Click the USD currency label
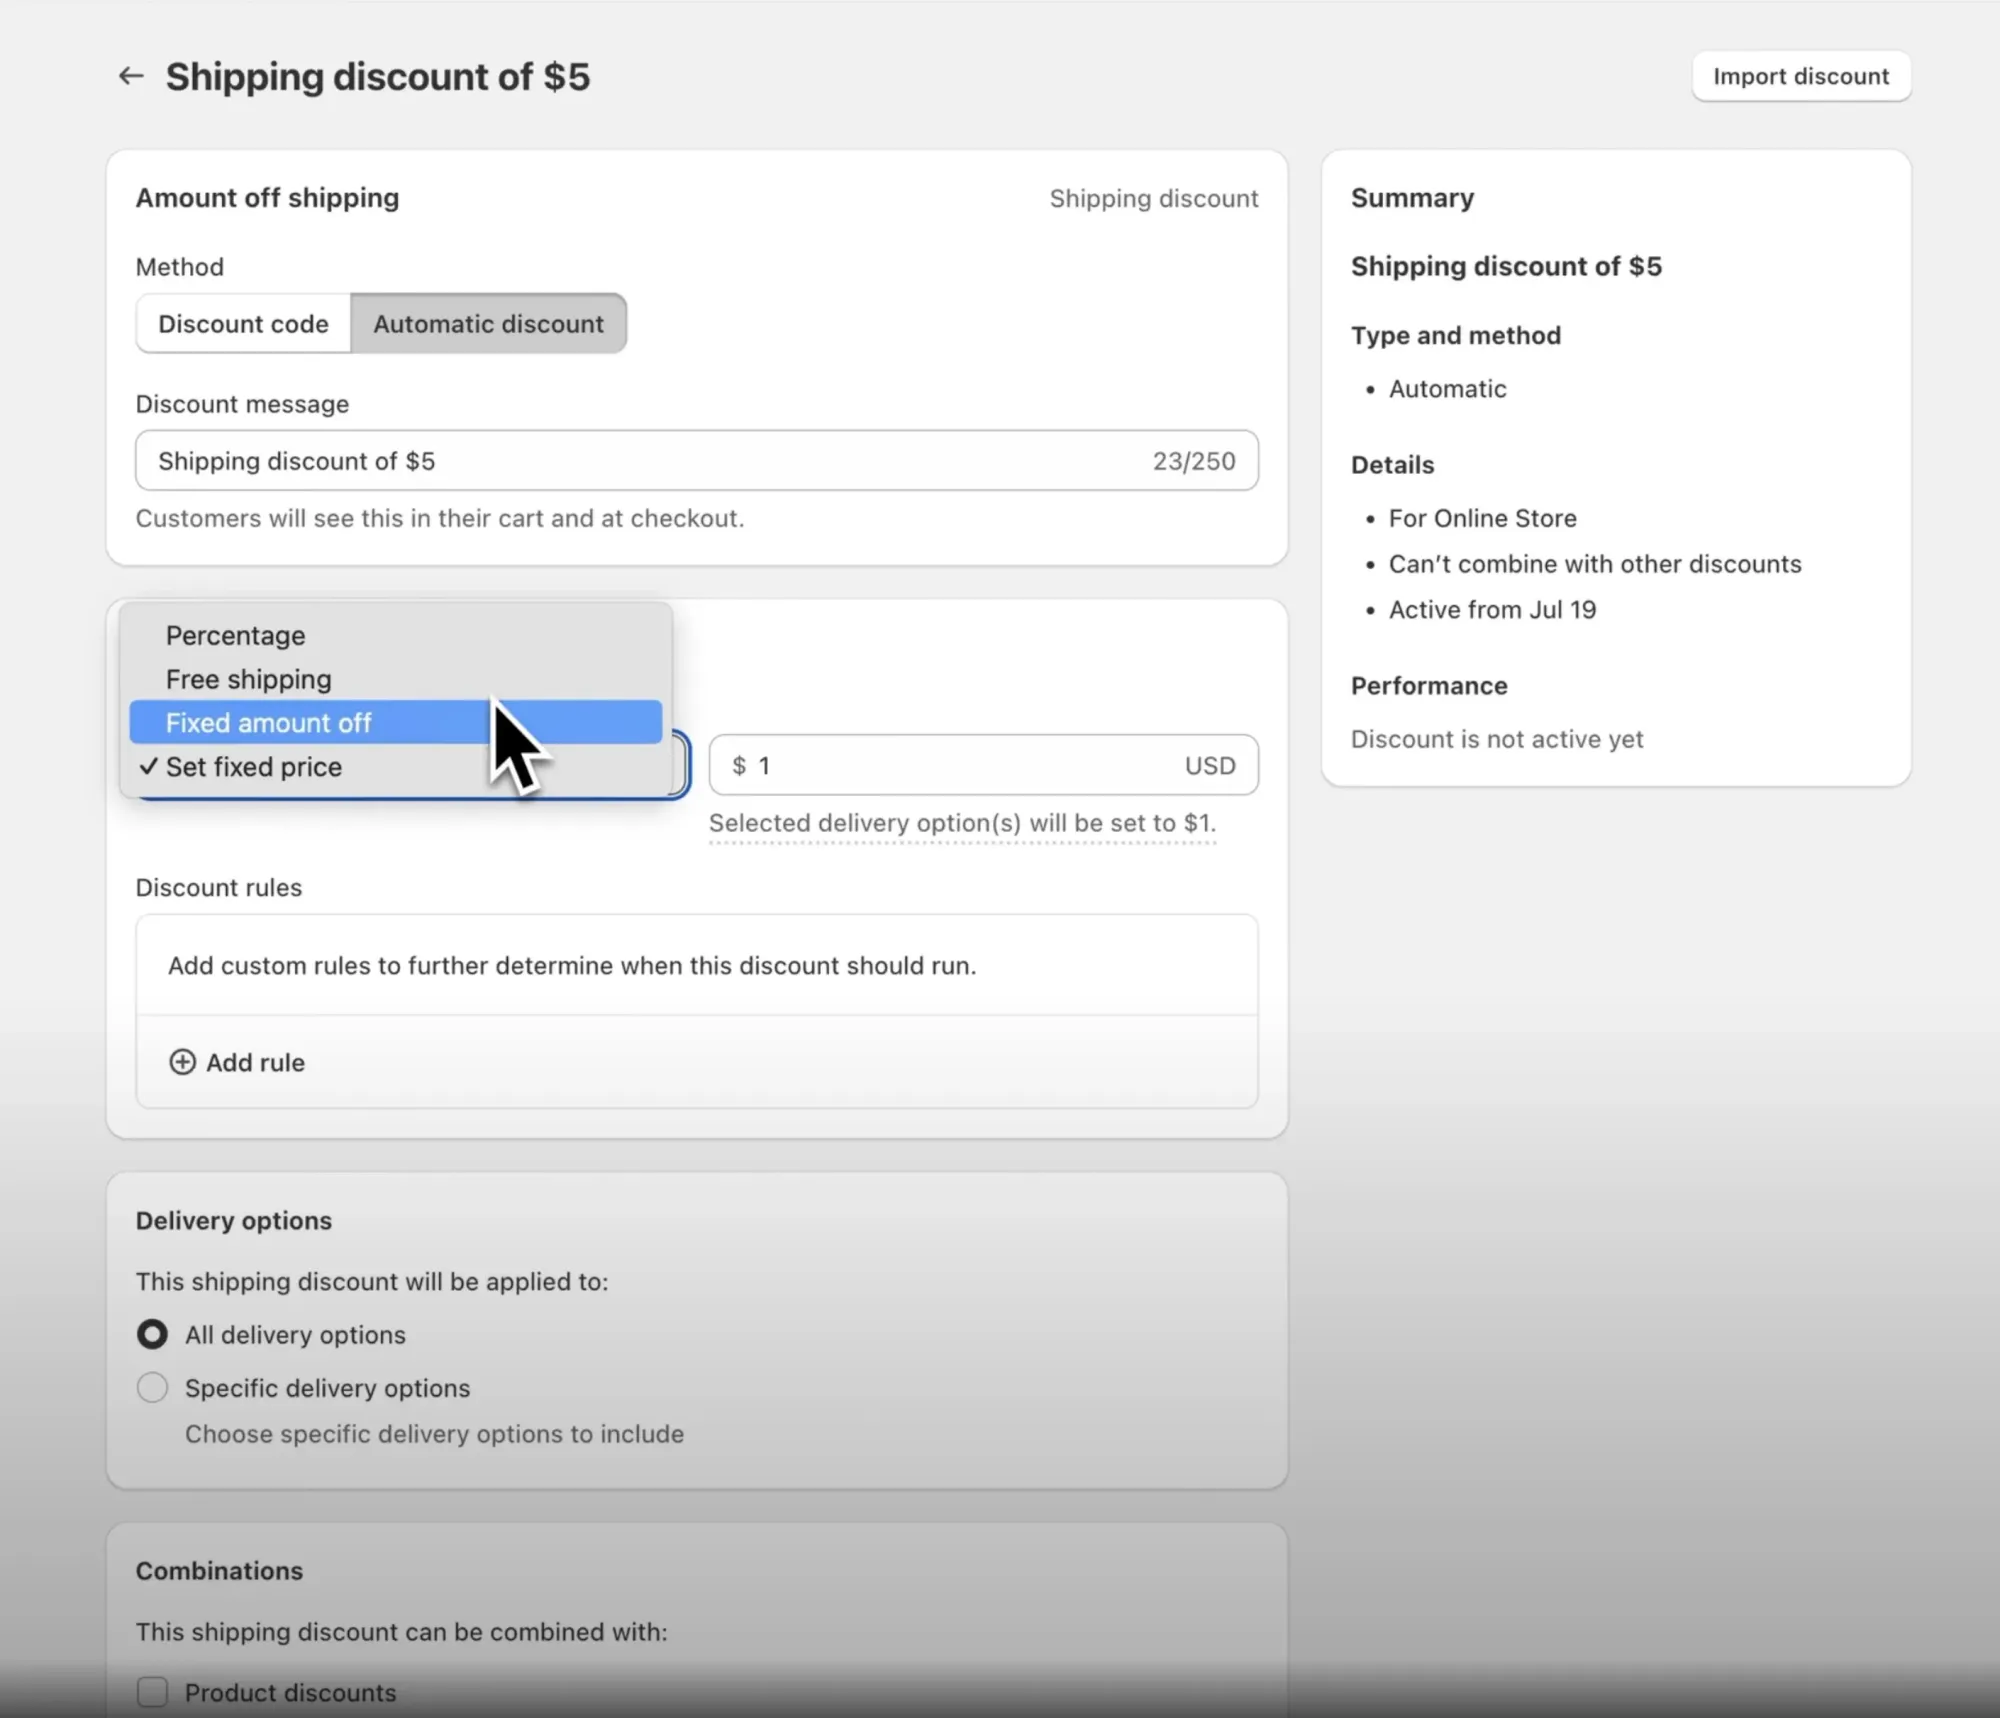 [1210, 765]
